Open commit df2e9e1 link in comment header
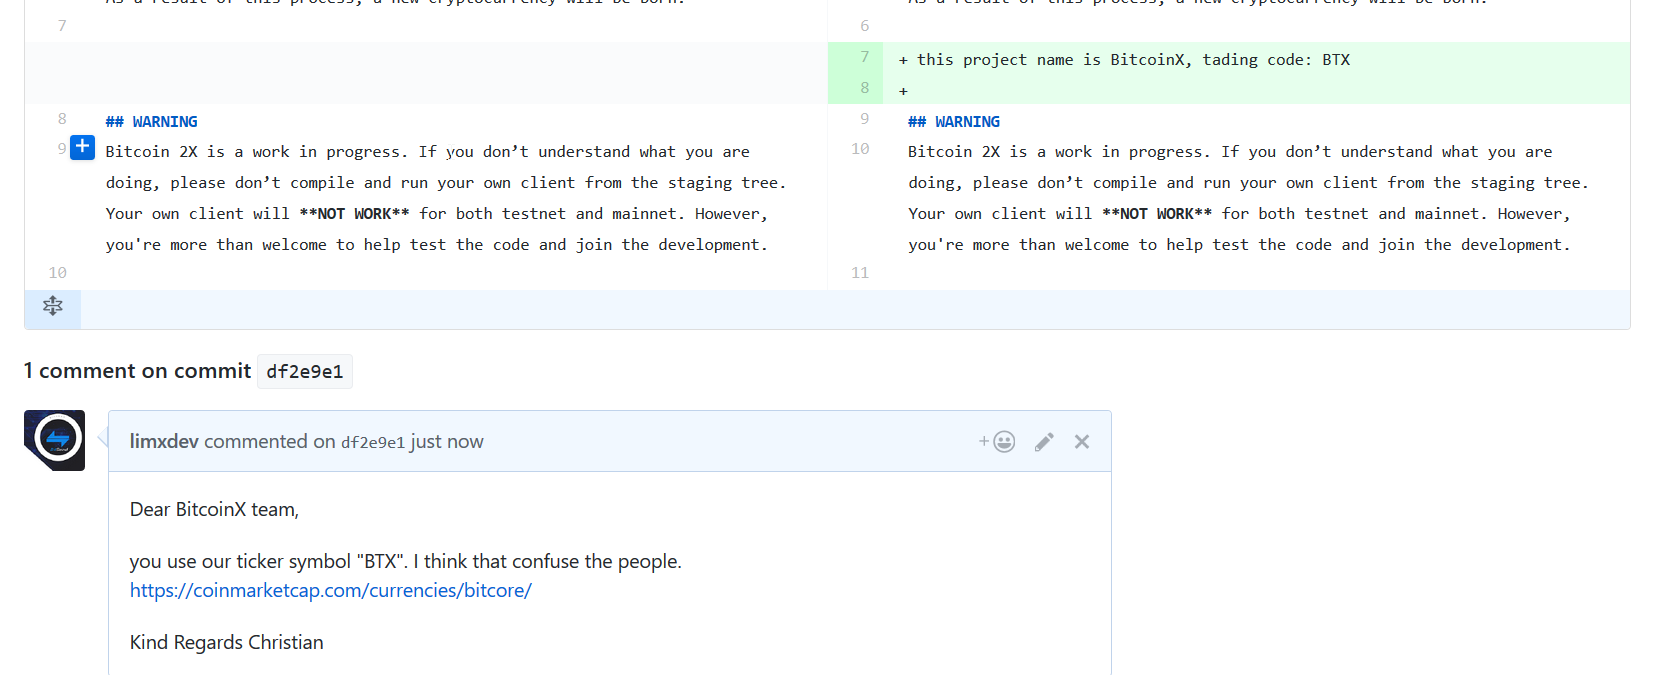The image size is (1653, 675). [373, 442]
